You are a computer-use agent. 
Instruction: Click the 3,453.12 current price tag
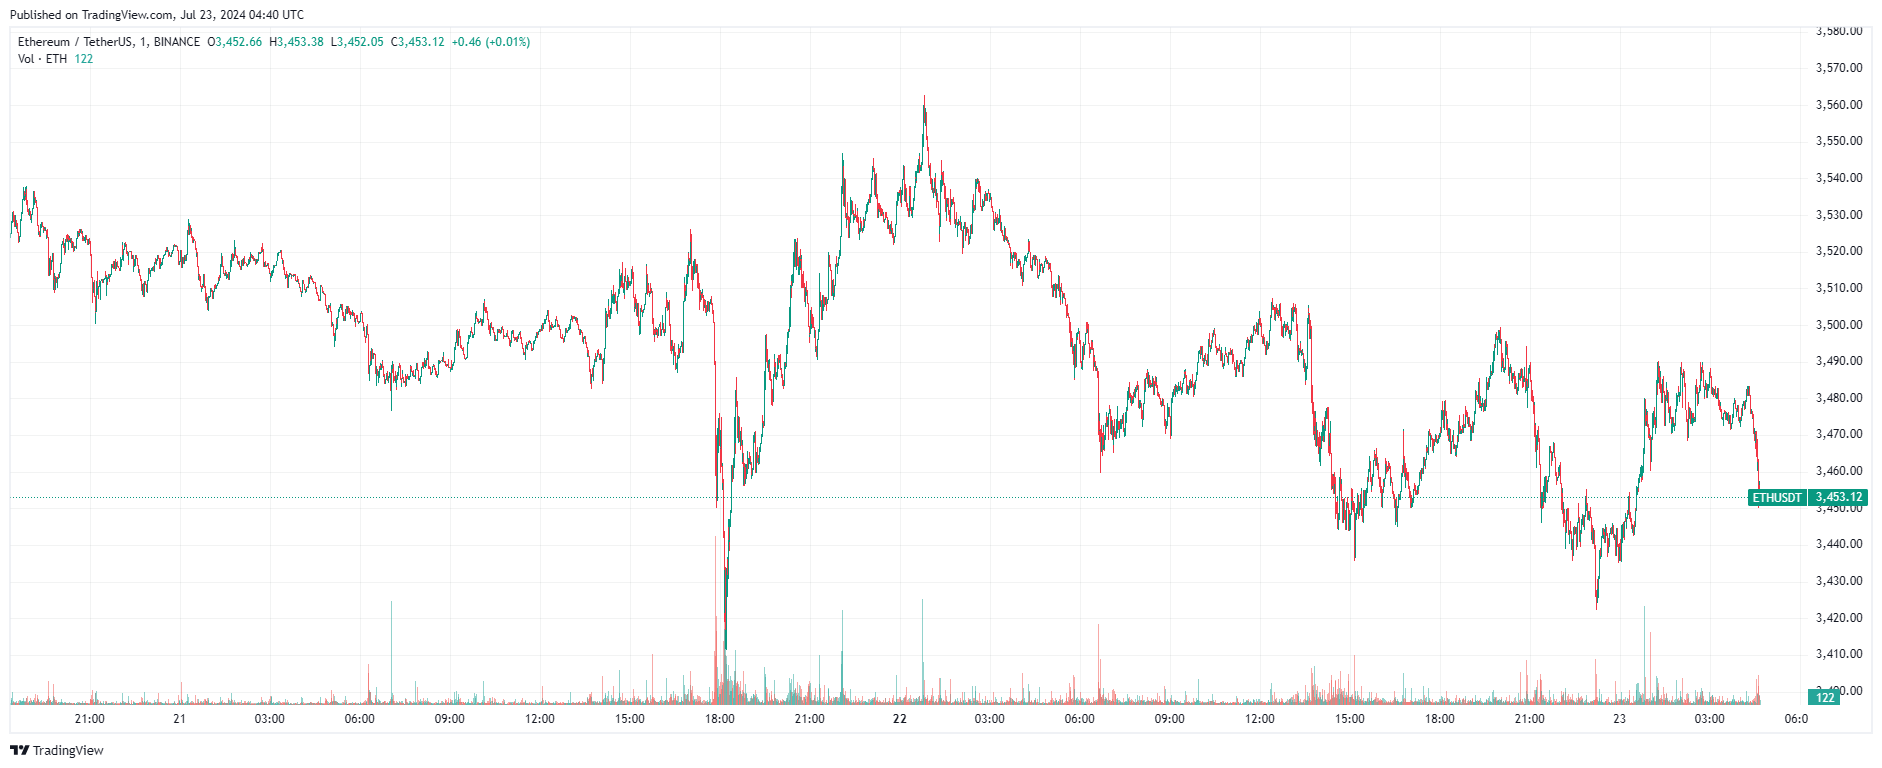[x=1839, y=497]
